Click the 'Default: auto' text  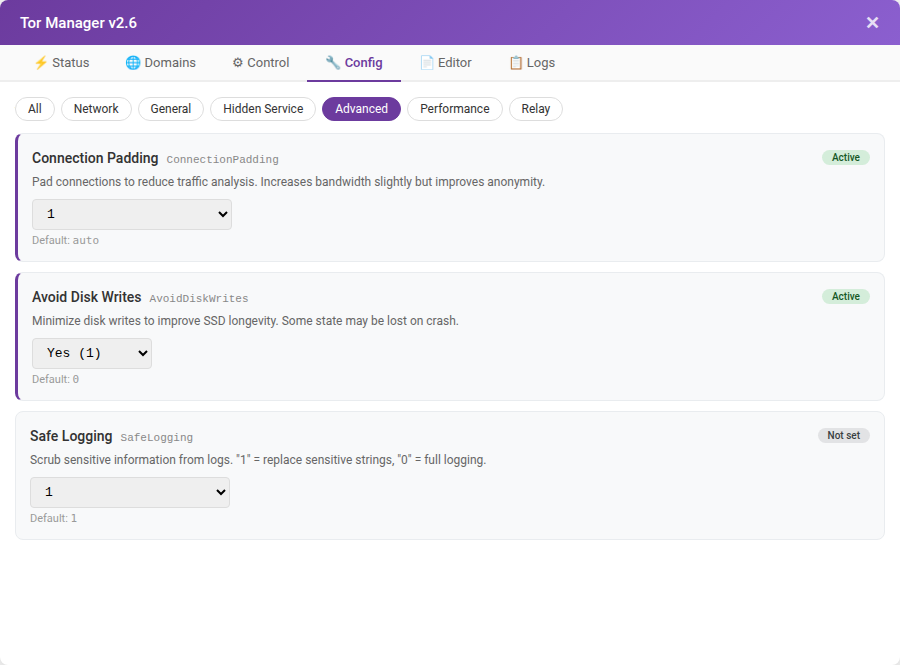(x=65, y=240)
